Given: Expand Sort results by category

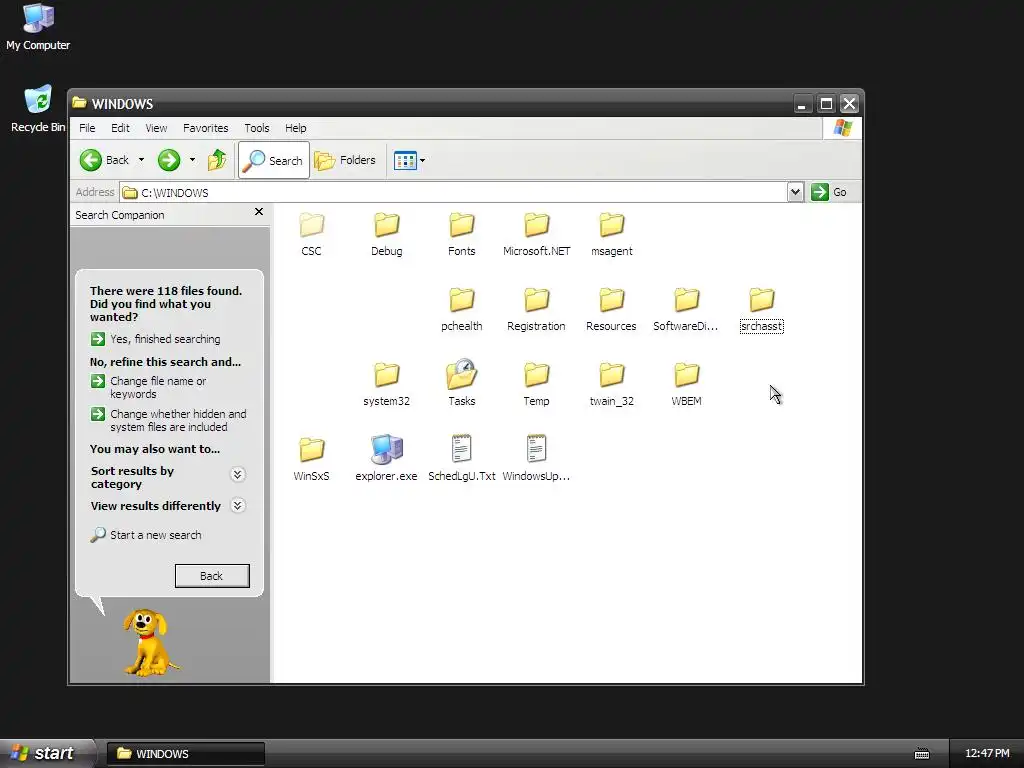Looking at the screenshot, I should pos(238,475).
